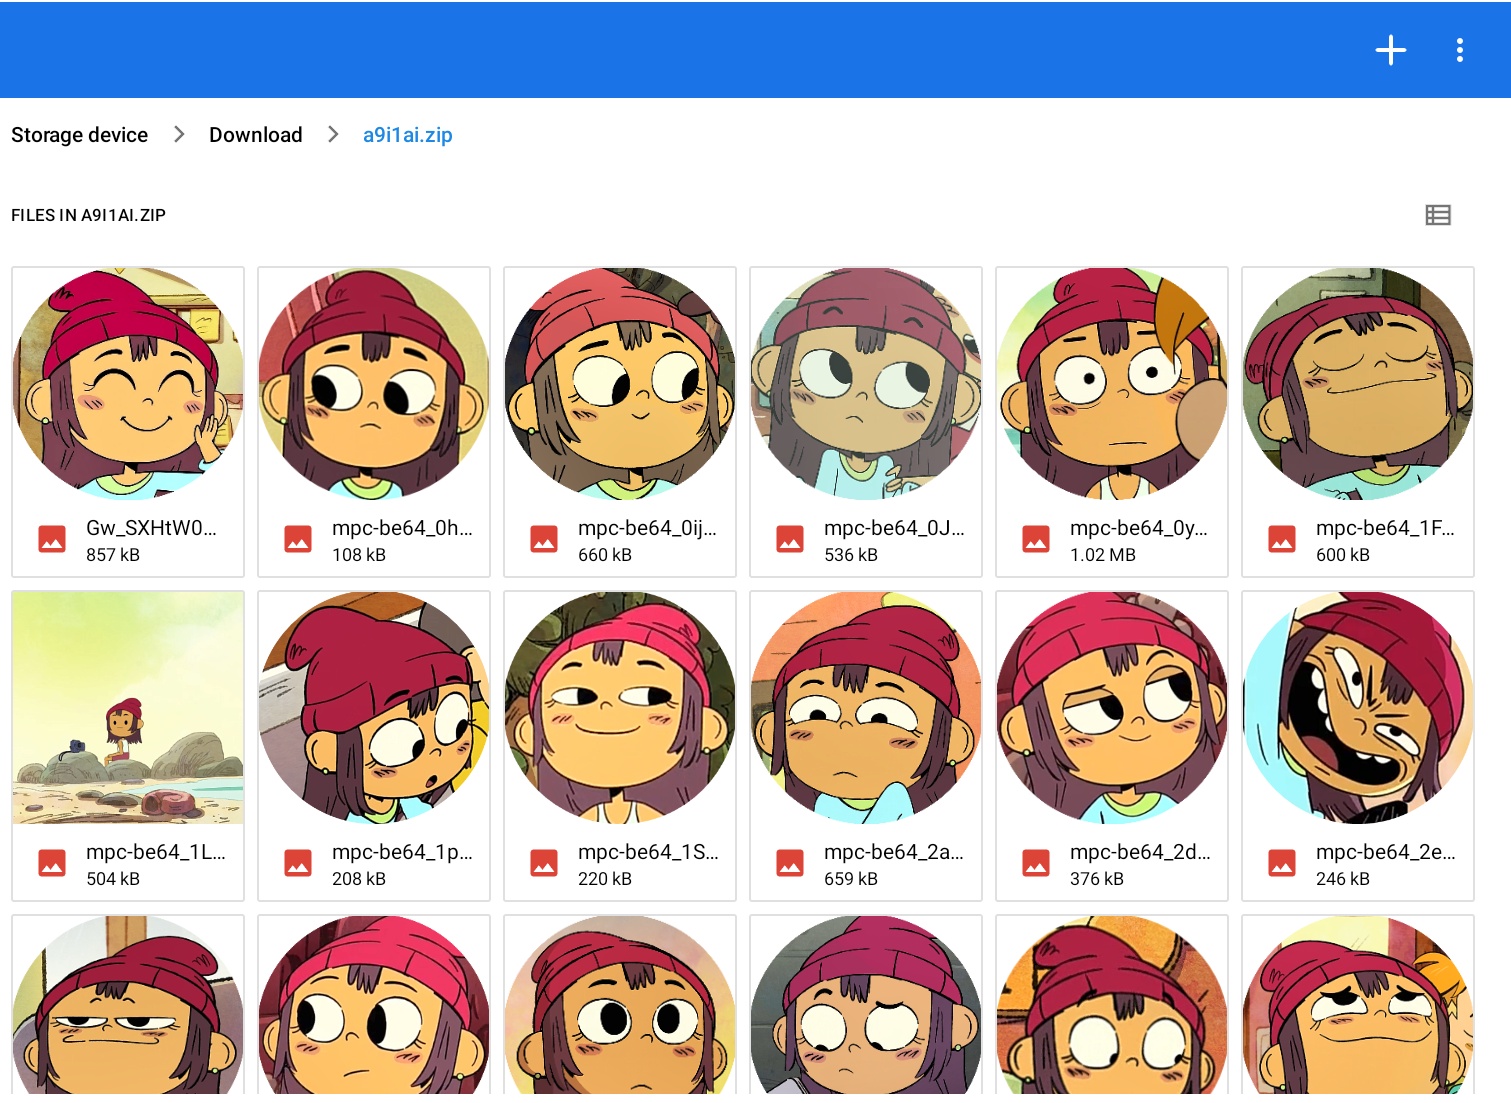Screen dimensions: 1511x1103
Task: Click the 1.02 MB file size
Action: coord(1103,555)
